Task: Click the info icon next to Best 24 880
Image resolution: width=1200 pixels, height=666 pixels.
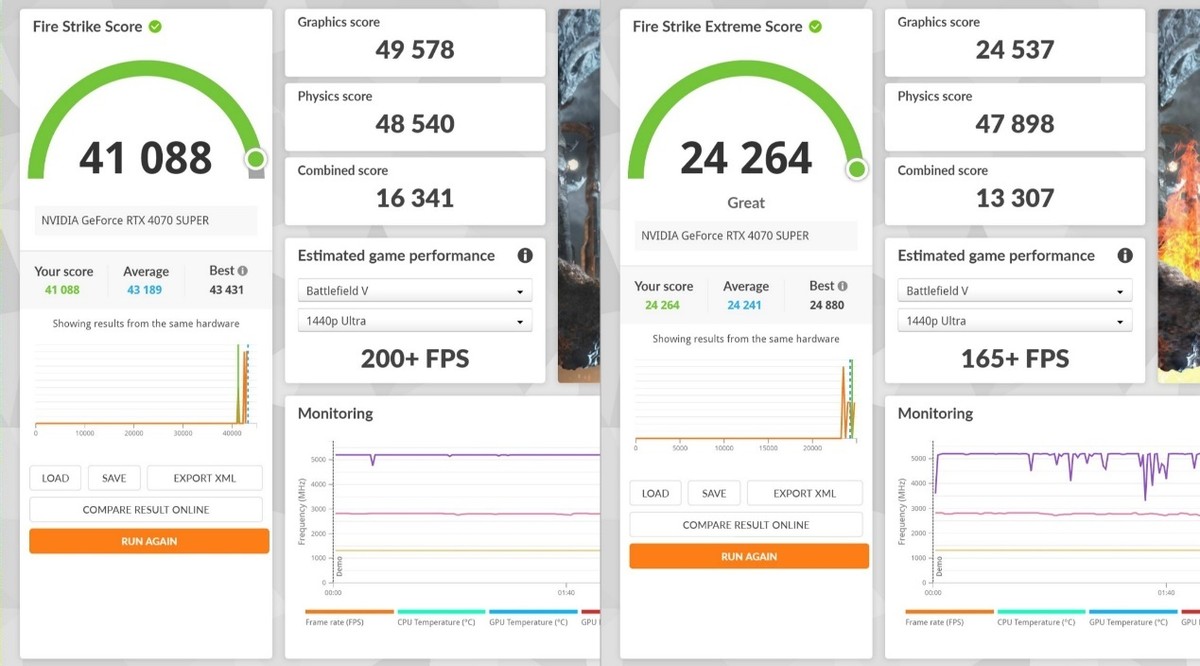Action: pos(842,286)
